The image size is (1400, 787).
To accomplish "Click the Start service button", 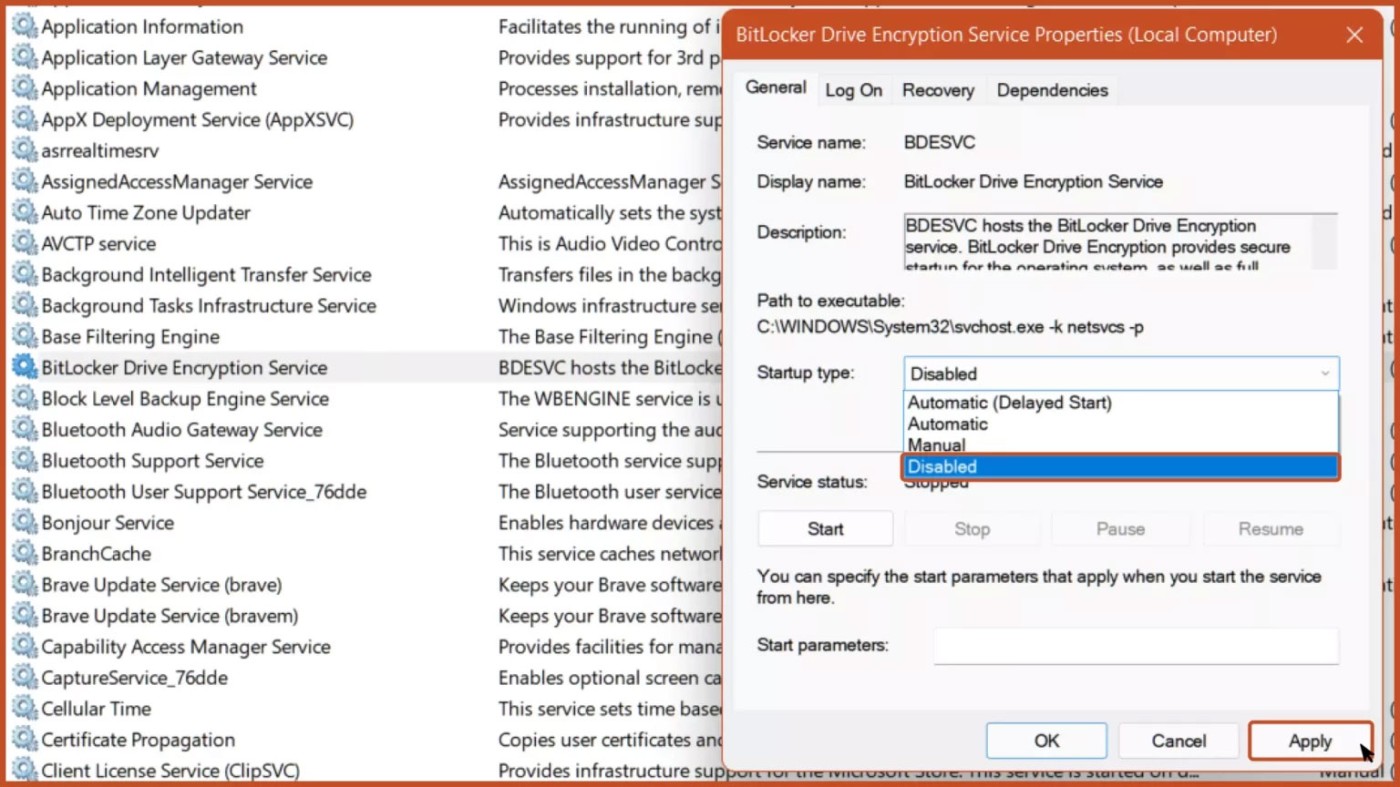I will click(x=825, y=529).
